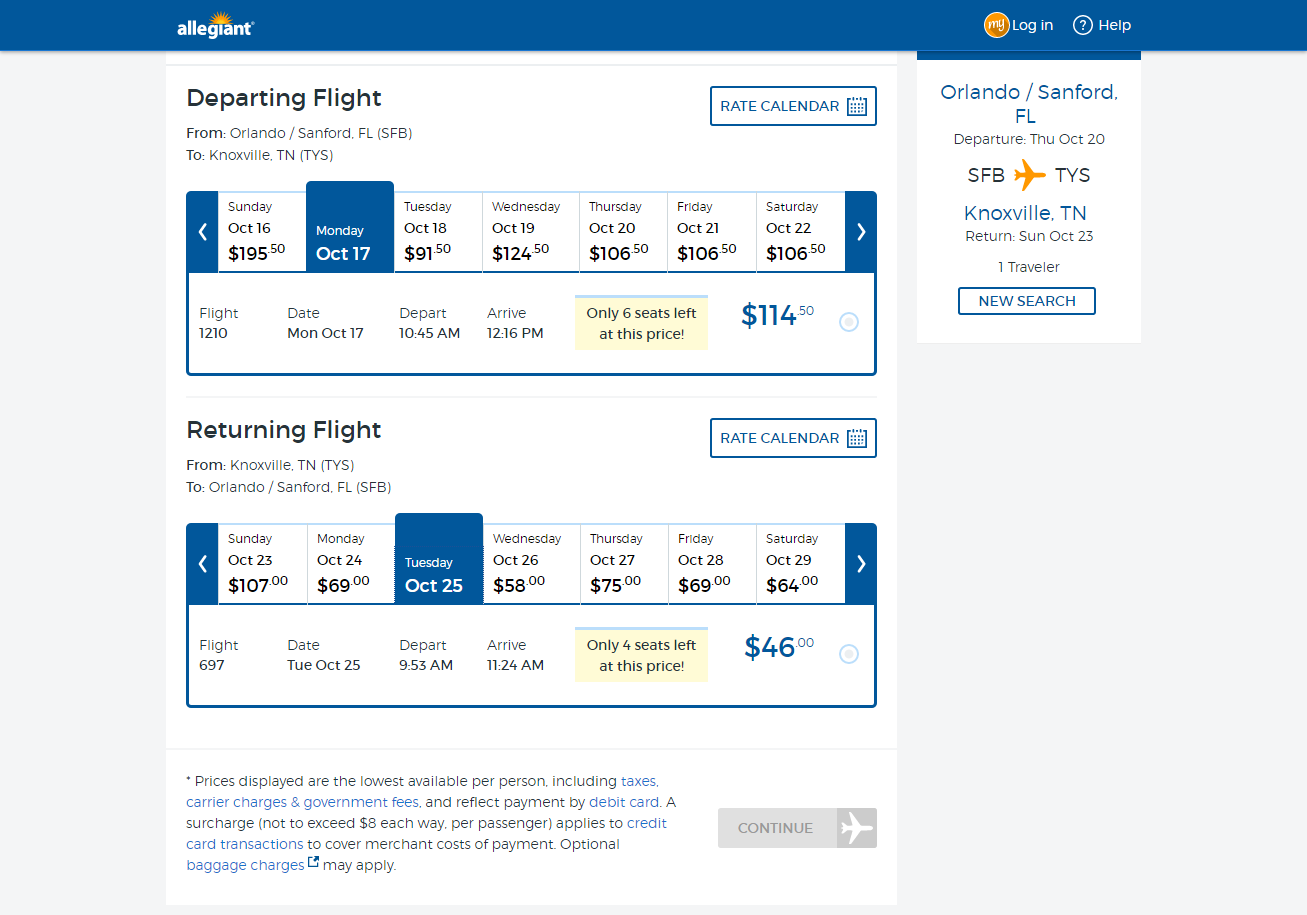
Task: Select the $46.00 returning flight radio button
Action: click(849, 654)
